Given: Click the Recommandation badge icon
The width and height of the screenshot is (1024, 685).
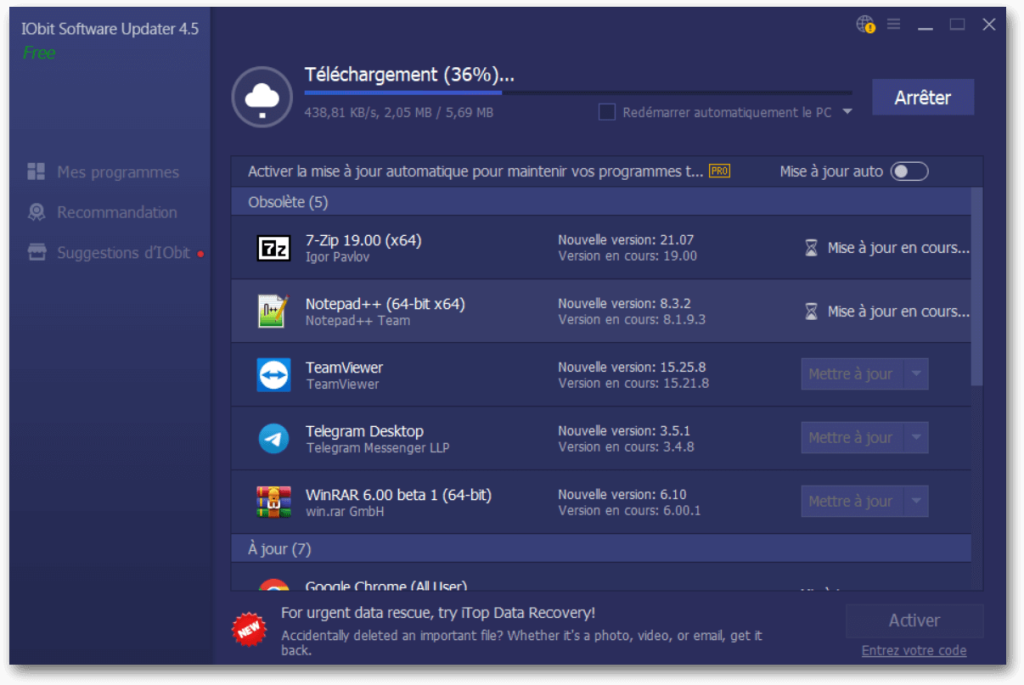Looking at the screenshot, I should pos(37,212).
